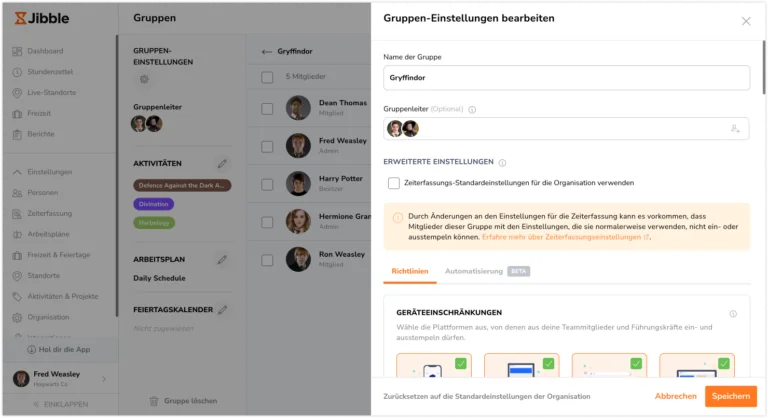Check Dean Thomas row checkbox

267,108
